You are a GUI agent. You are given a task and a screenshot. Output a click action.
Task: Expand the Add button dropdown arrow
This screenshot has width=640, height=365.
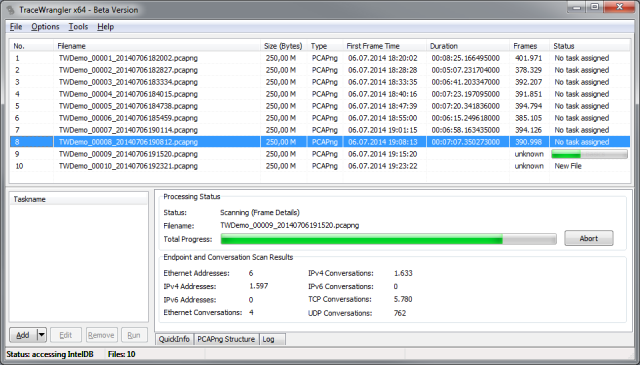(x=42, y=335)
